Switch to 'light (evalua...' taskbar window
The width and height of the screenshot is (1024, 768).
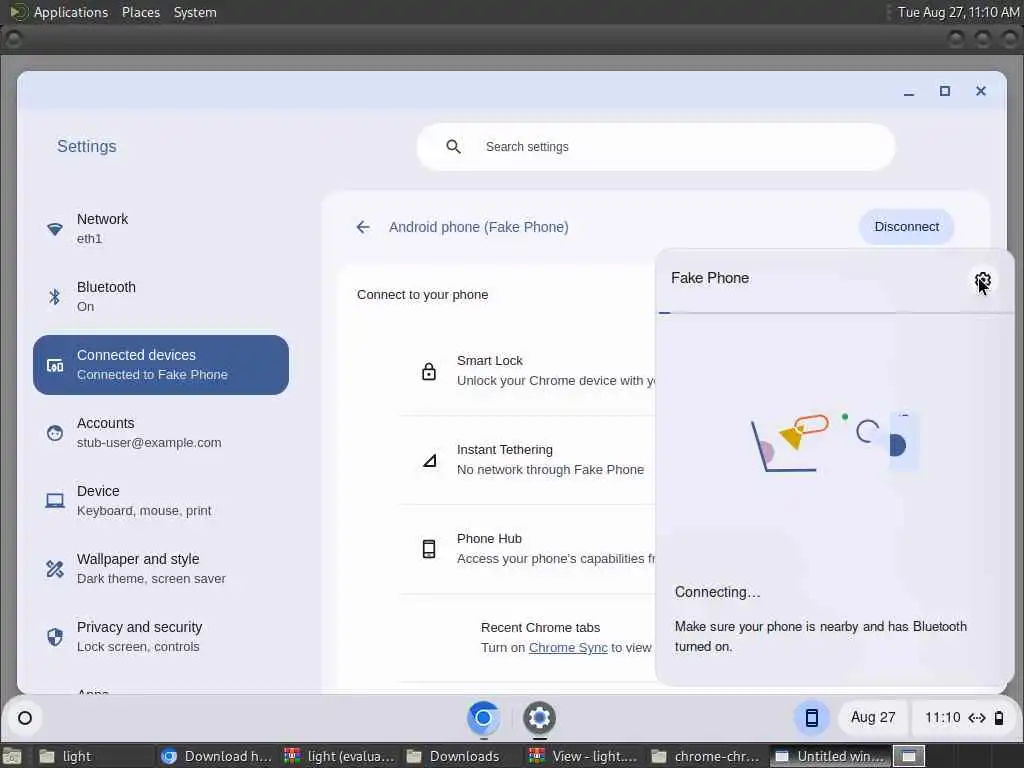tap(341, 756)
